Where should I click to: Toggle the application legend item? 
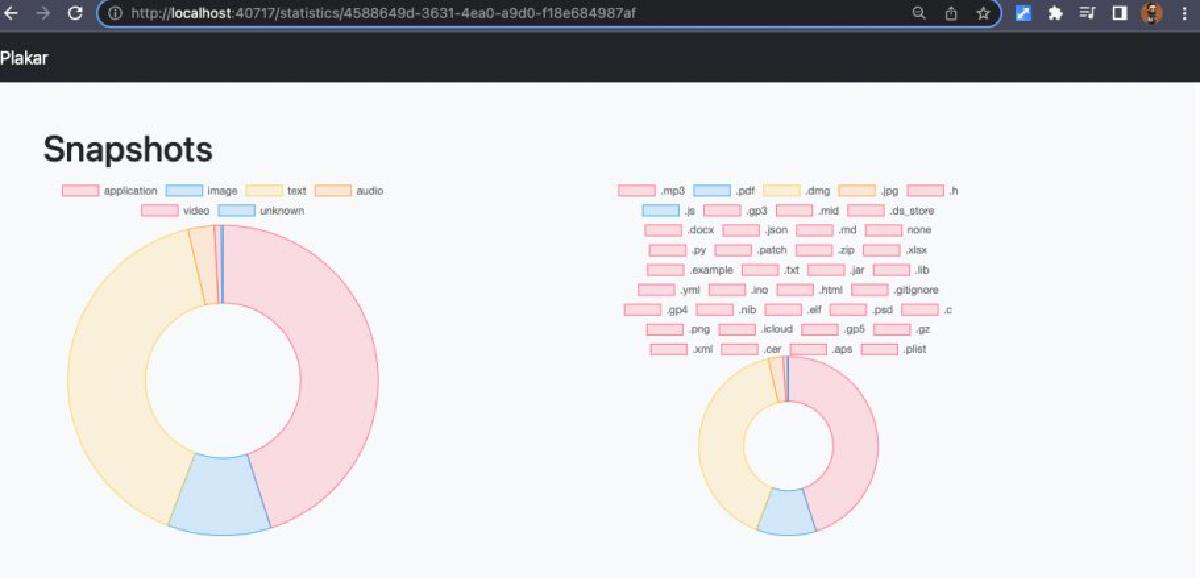click(x=110, y=191)
